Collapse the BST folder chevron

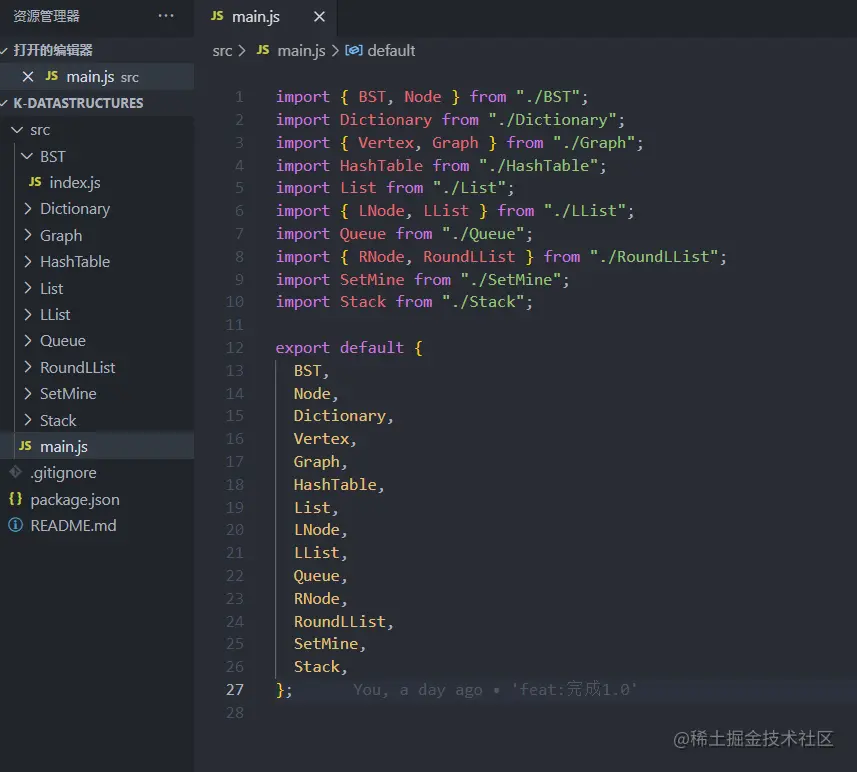(27, 156)
